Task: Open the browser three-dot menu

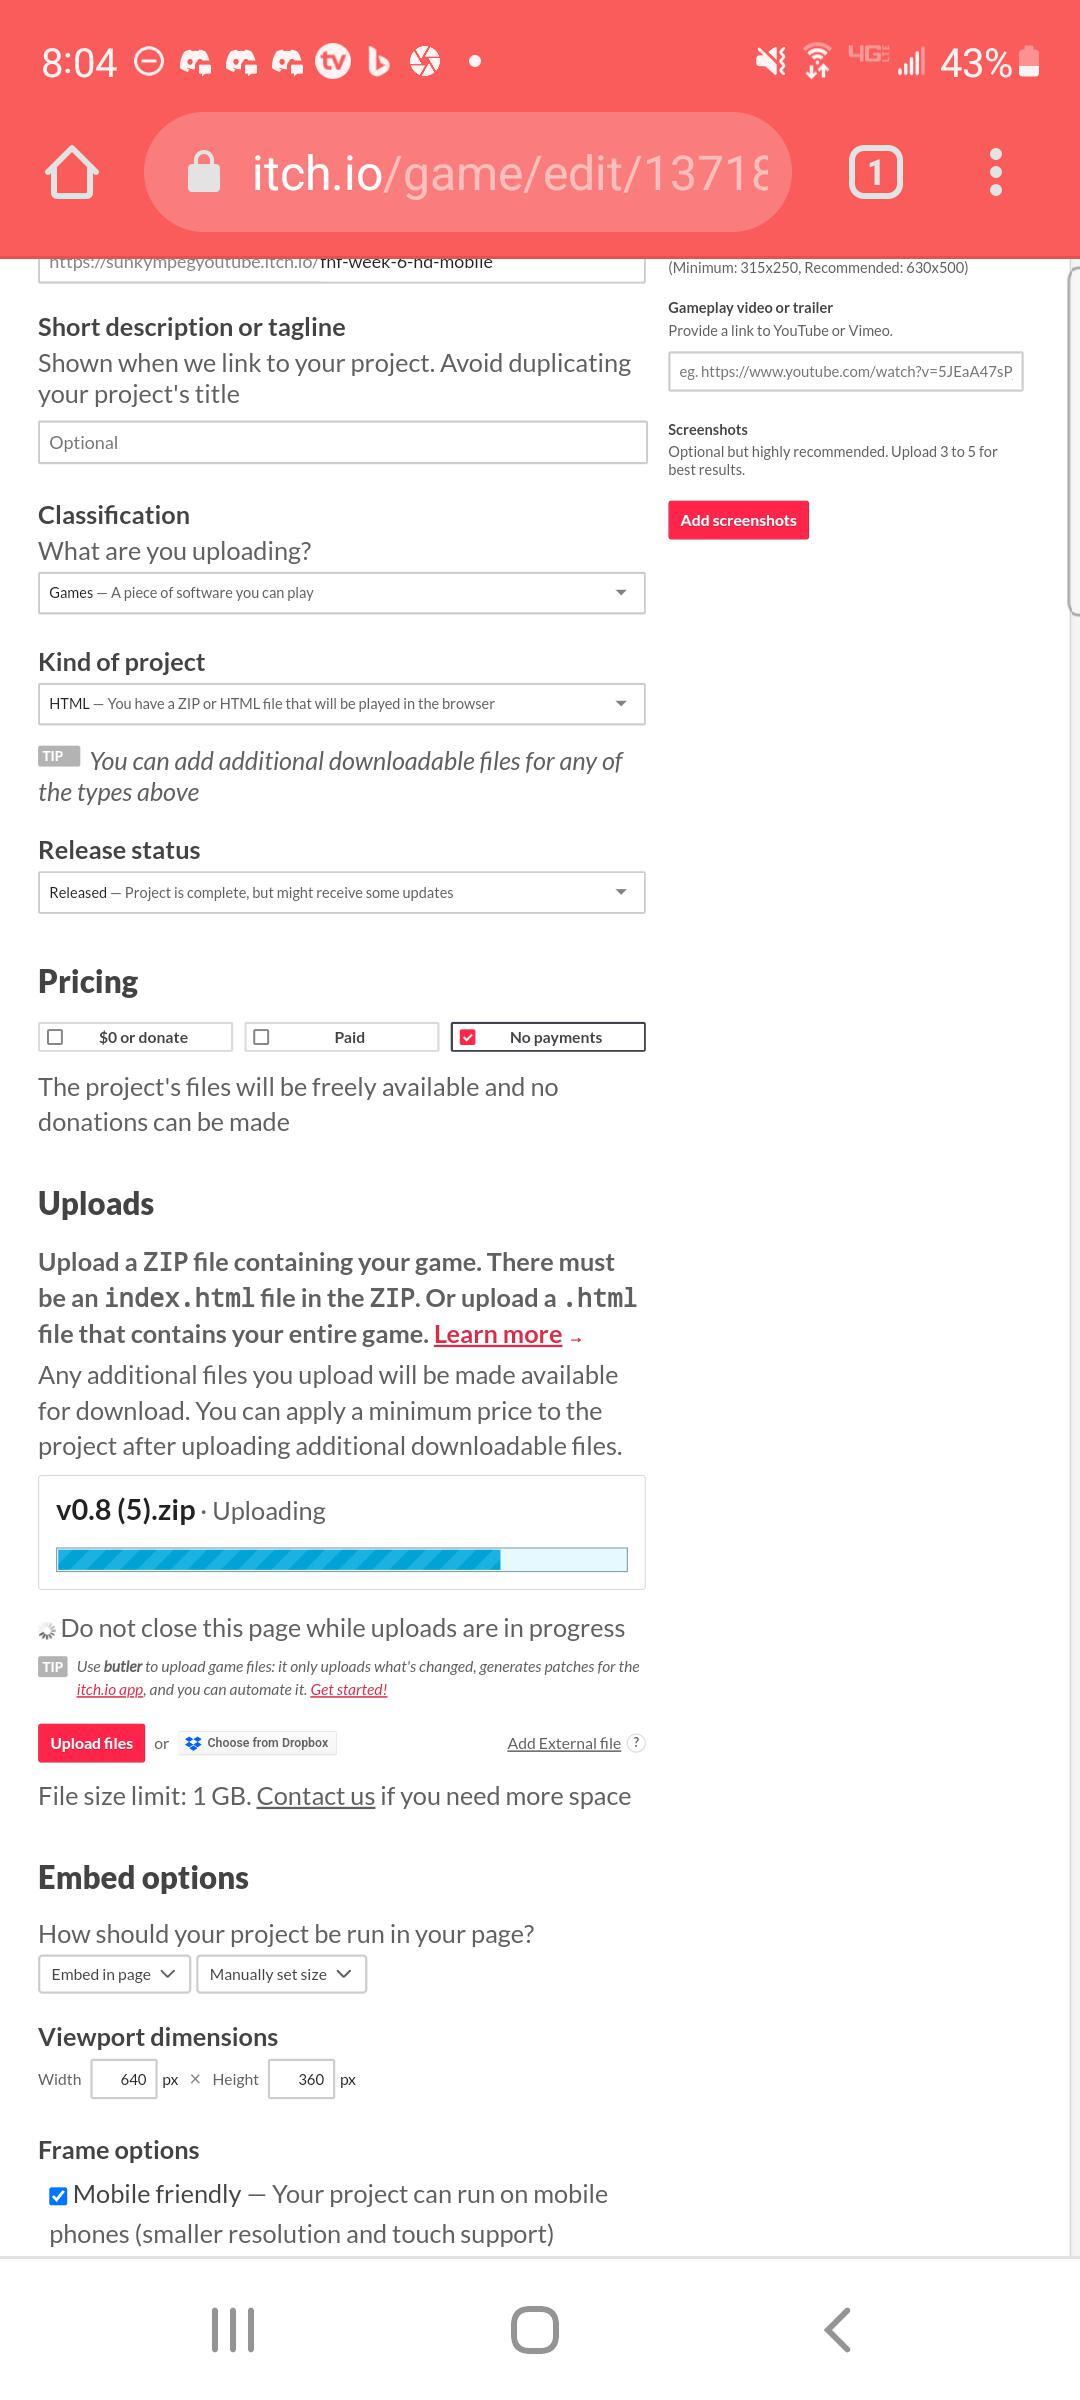Action: coord(995,173)
